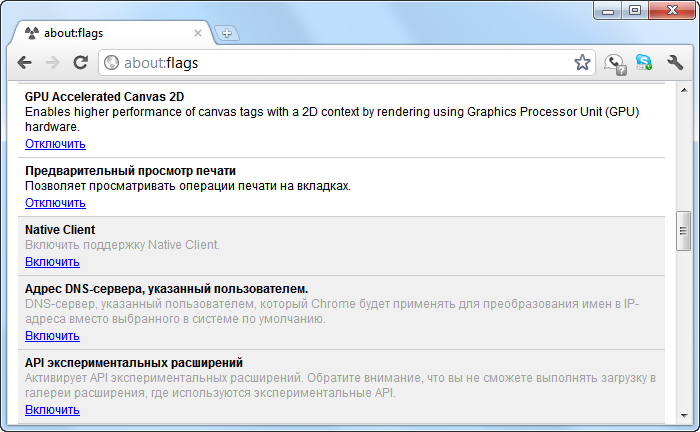The height and width of the screenshot is (432, 700).
Task: Enable the user-specified DNS server flag
Action: click(52, 336)
